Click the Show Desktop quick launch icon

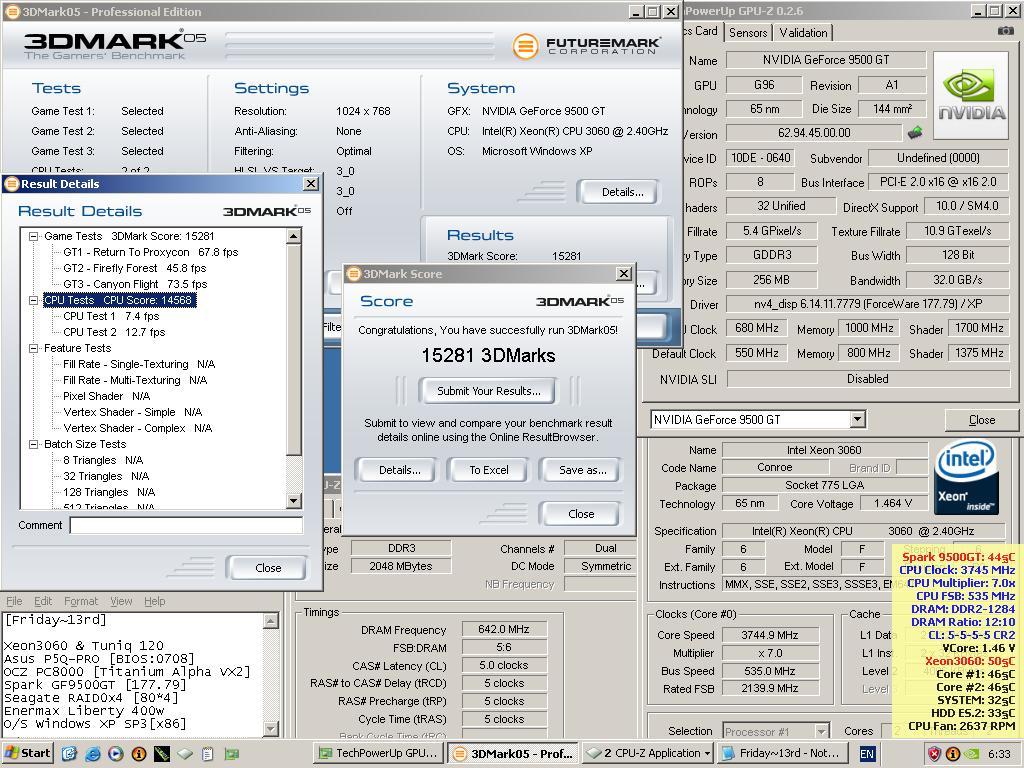click(69, 754)
